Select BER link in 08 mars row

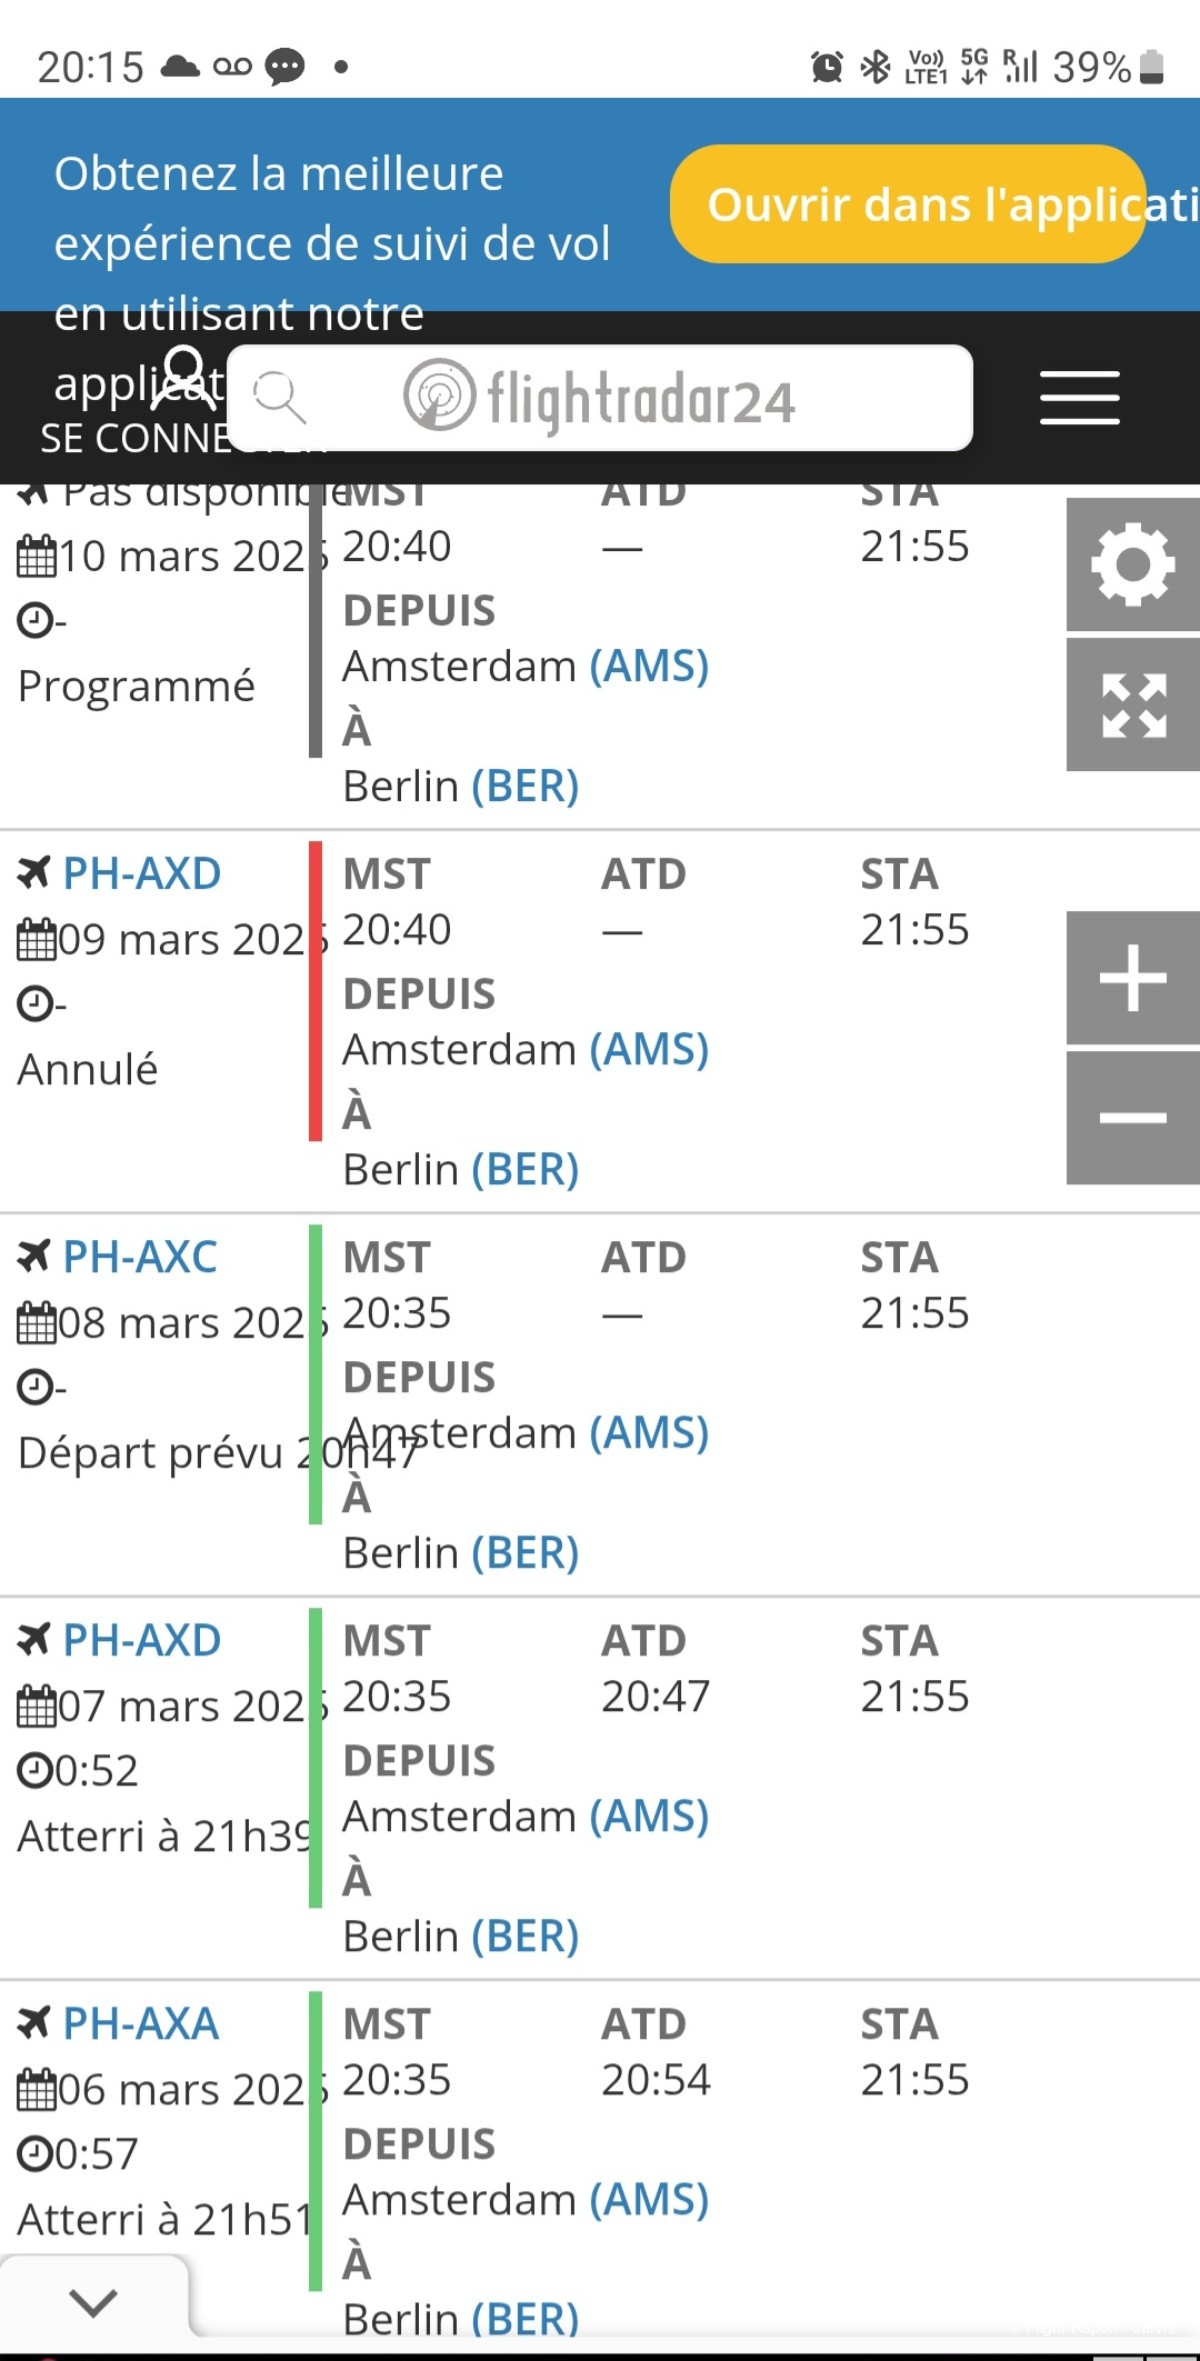pos(525,1553)
